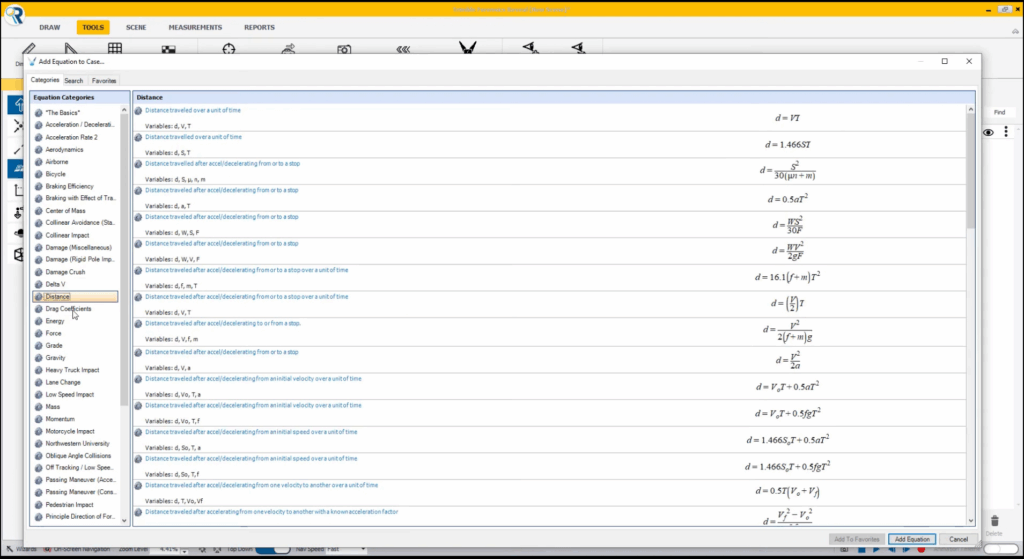Click the globe icon beside Momentum category
1024x559 pixels.
click(38, 419)
